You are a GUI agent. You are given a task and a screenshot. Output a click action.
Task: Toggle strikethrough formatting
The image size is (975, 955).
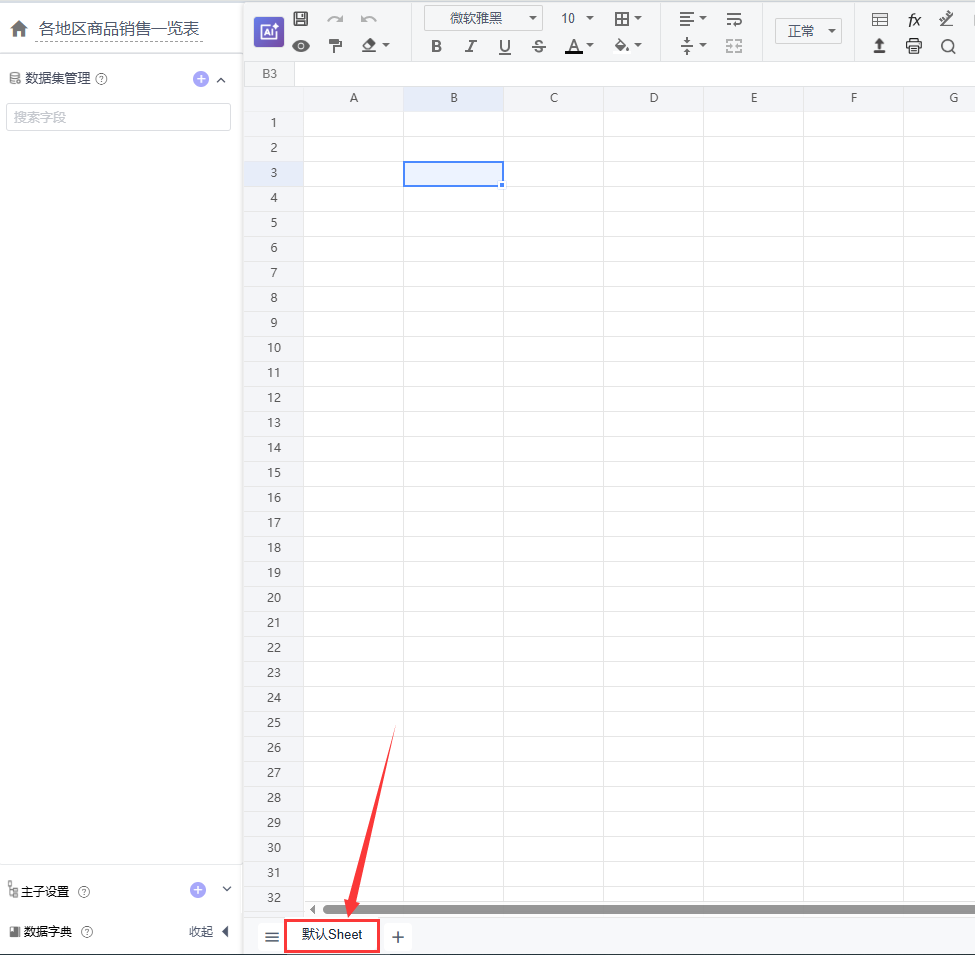pyautogui.click(x=539, y=46)
